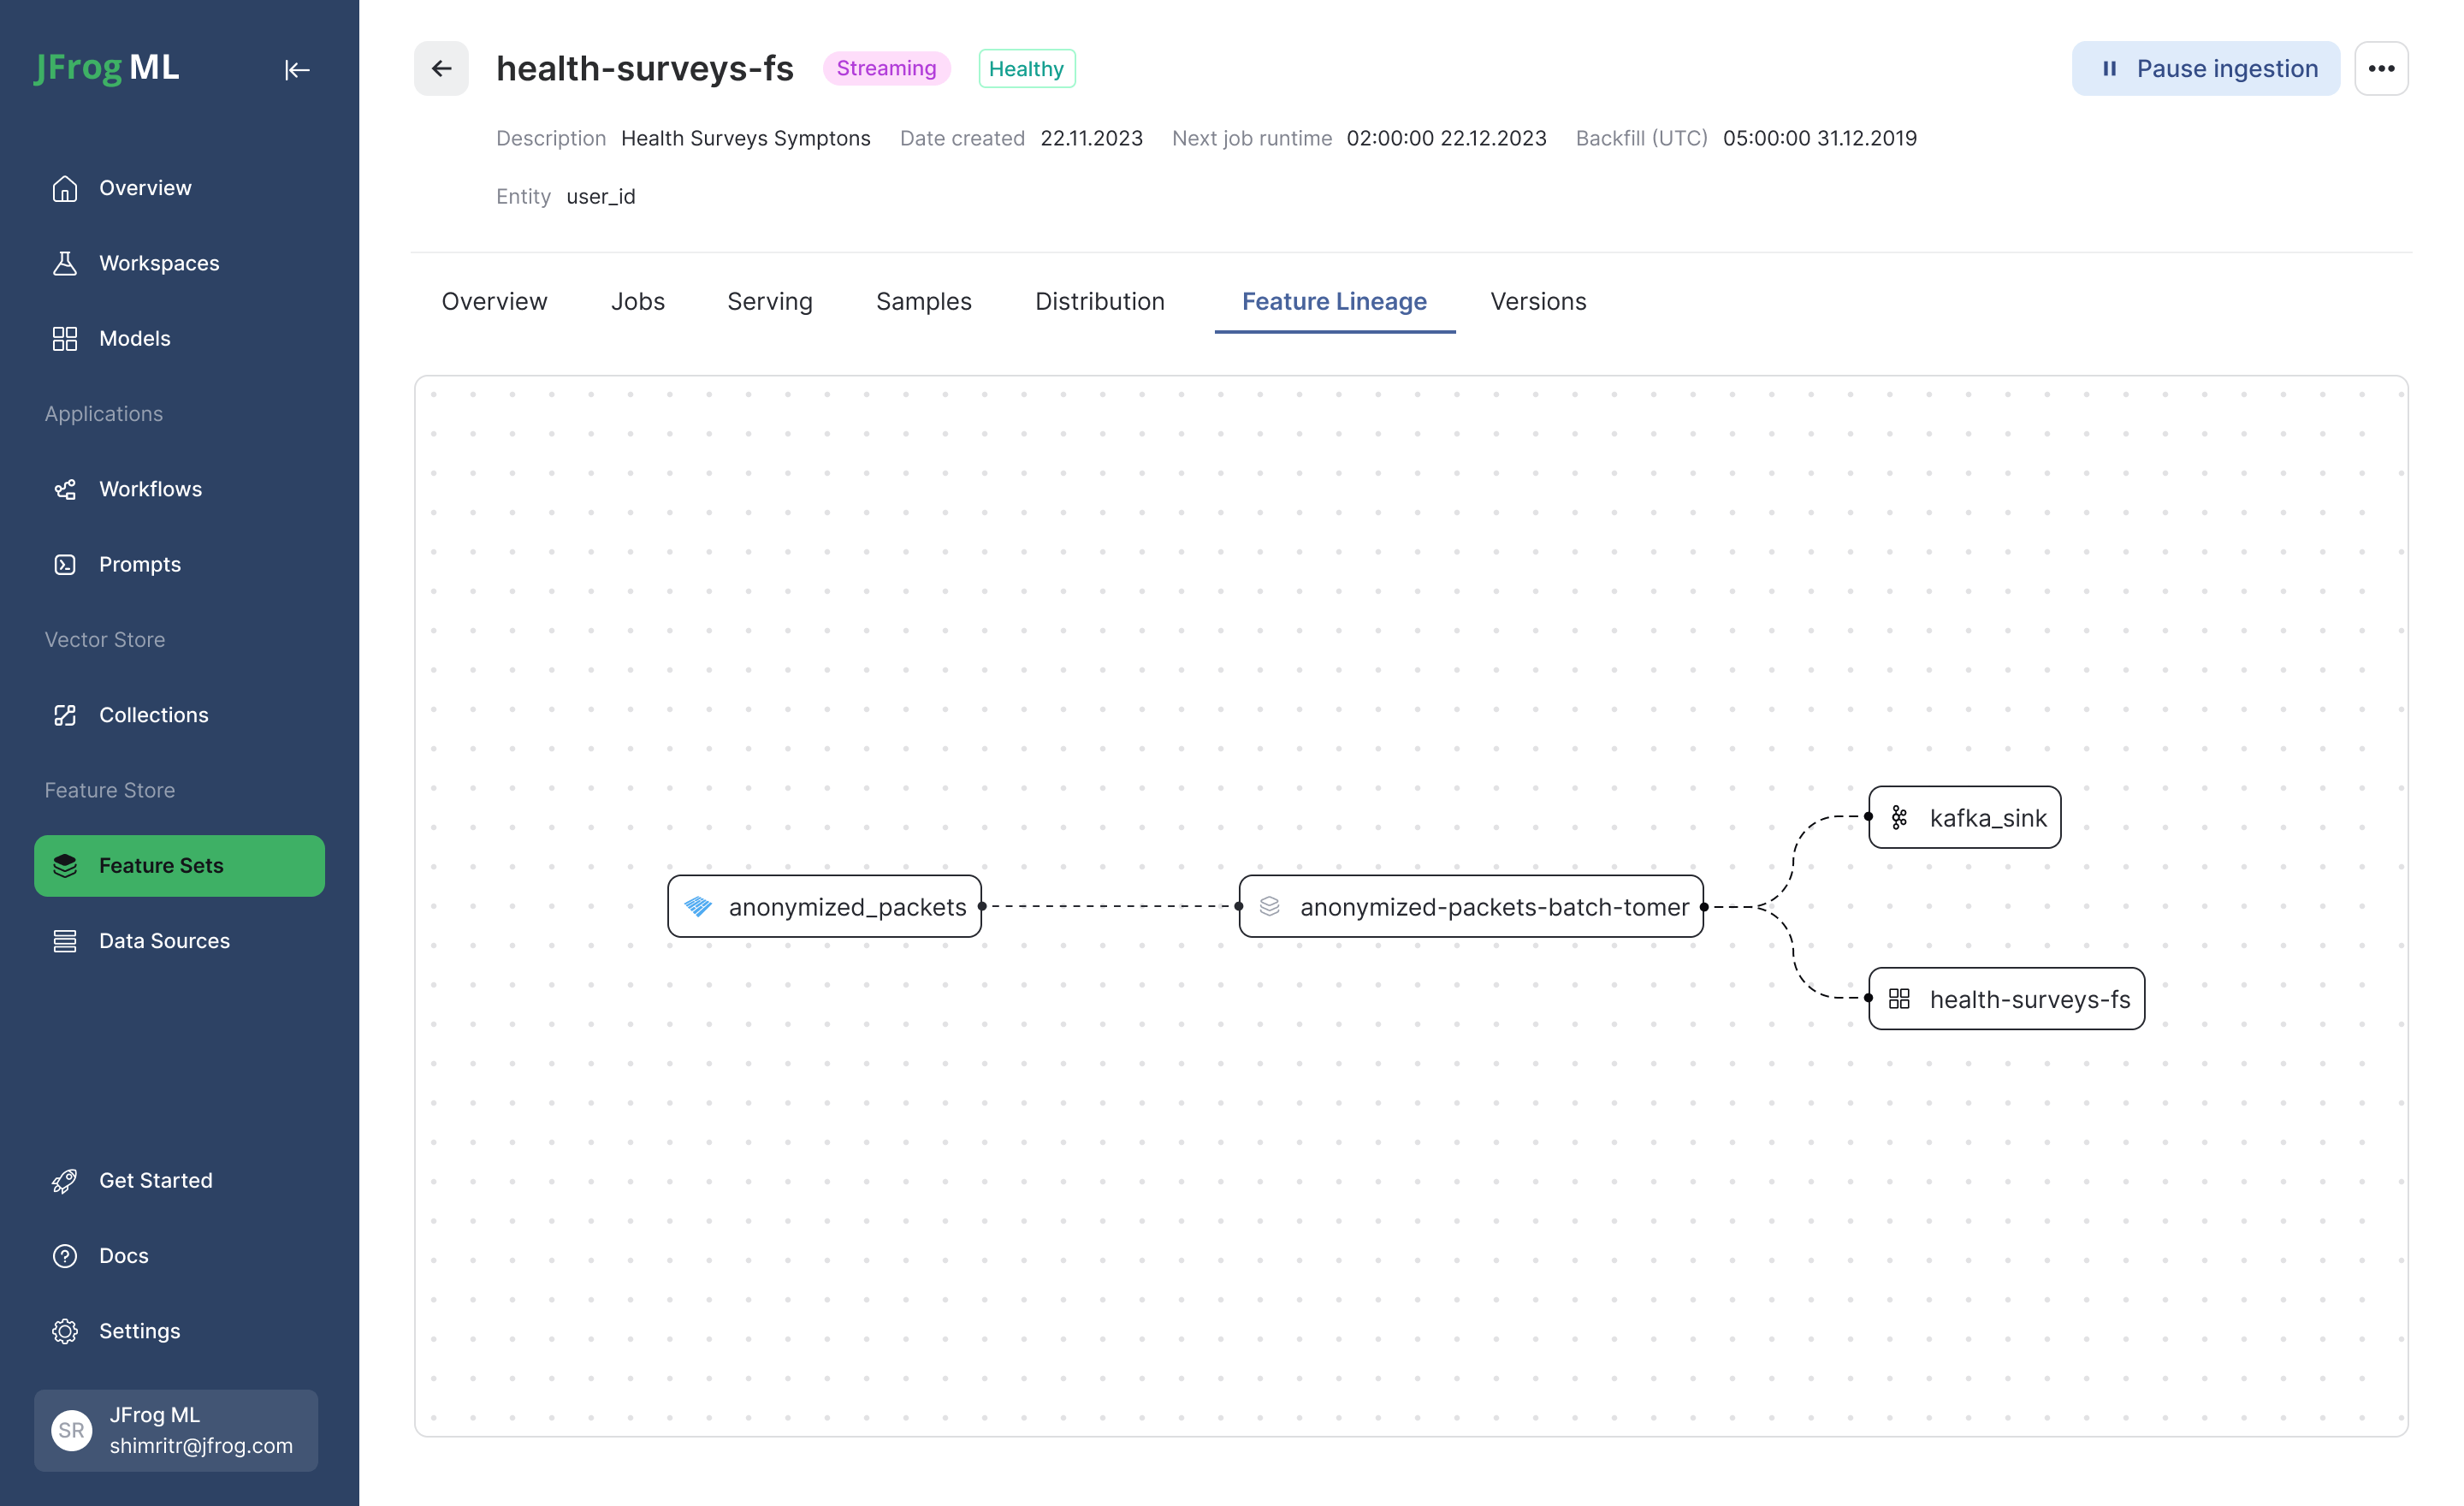2464x1506 pixels.
Task: Click the Overview home icon in sidebar
Action: (x=65, y=188)
